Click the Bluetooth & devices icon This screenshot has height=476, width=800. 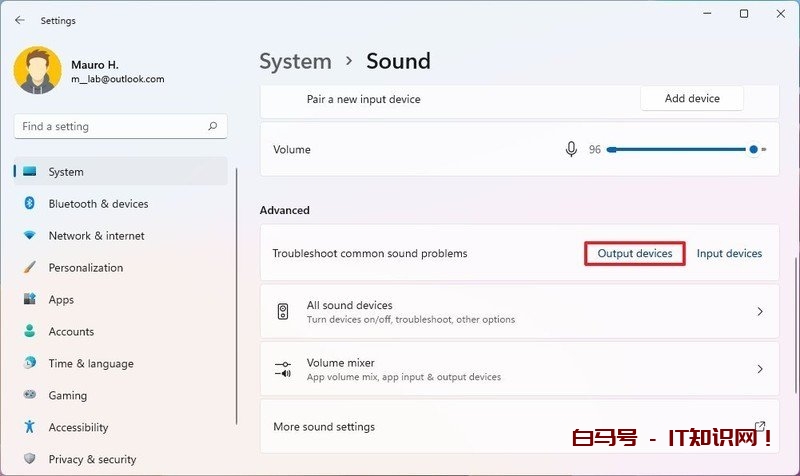tap(30, 204)
